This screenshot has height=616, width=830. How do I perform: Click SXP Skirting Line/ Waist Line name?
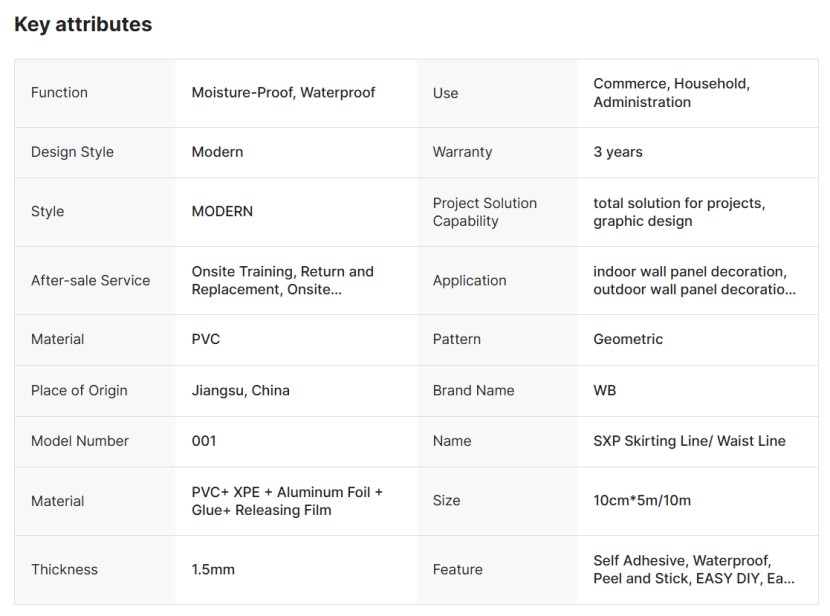tap(689, 441)
